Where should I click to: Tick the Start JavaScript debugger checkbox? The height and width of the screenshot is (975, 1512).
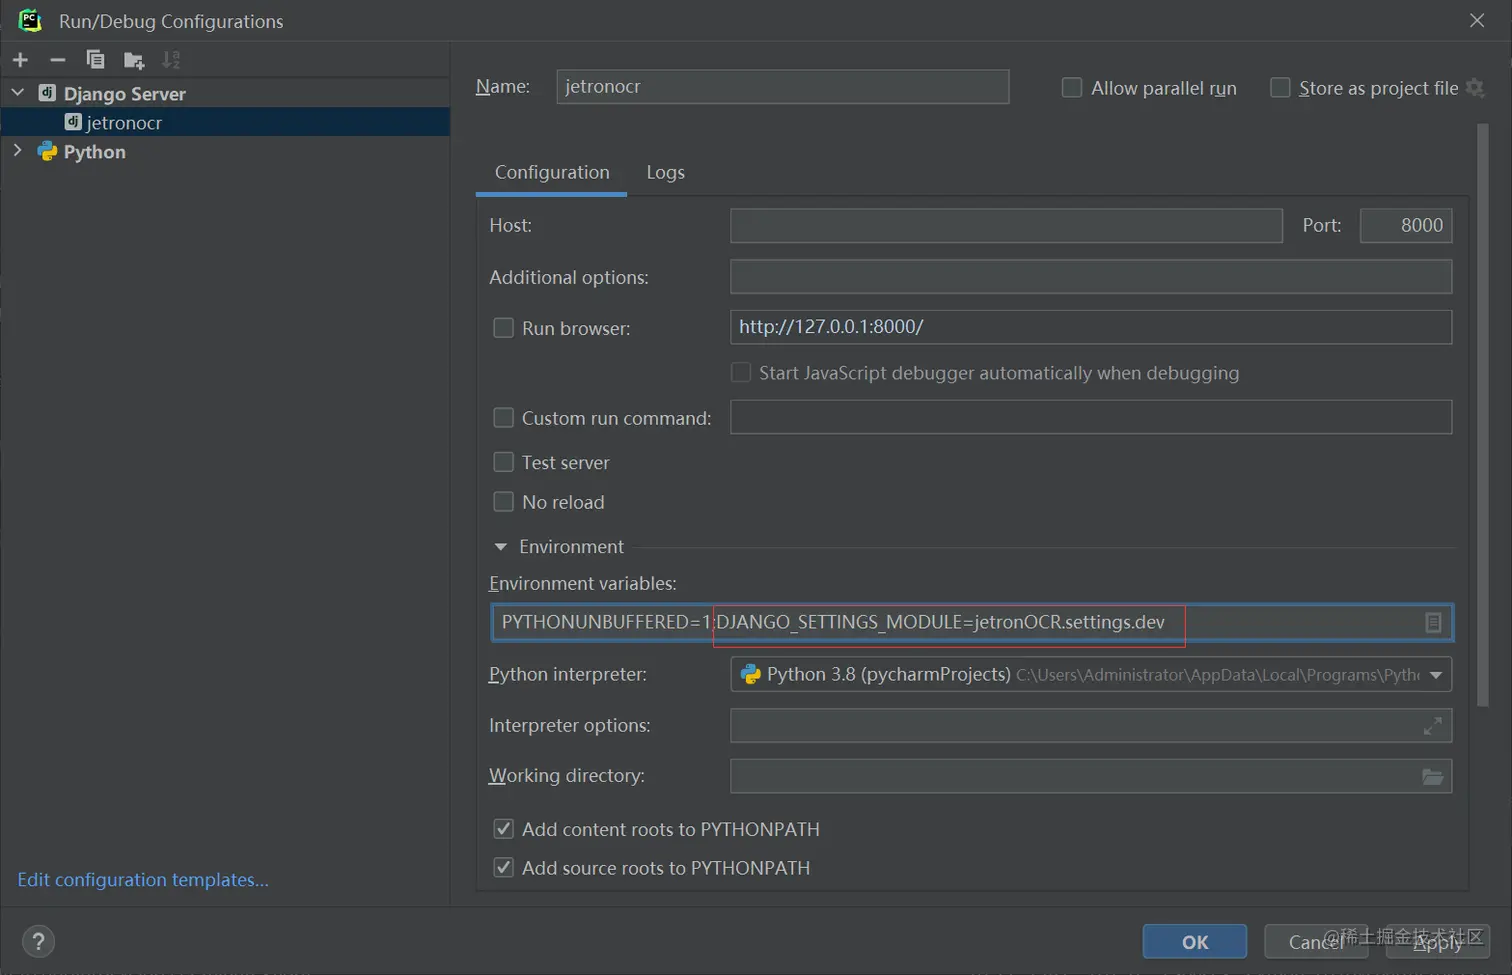pyautogui.click(x=741, y=372)
